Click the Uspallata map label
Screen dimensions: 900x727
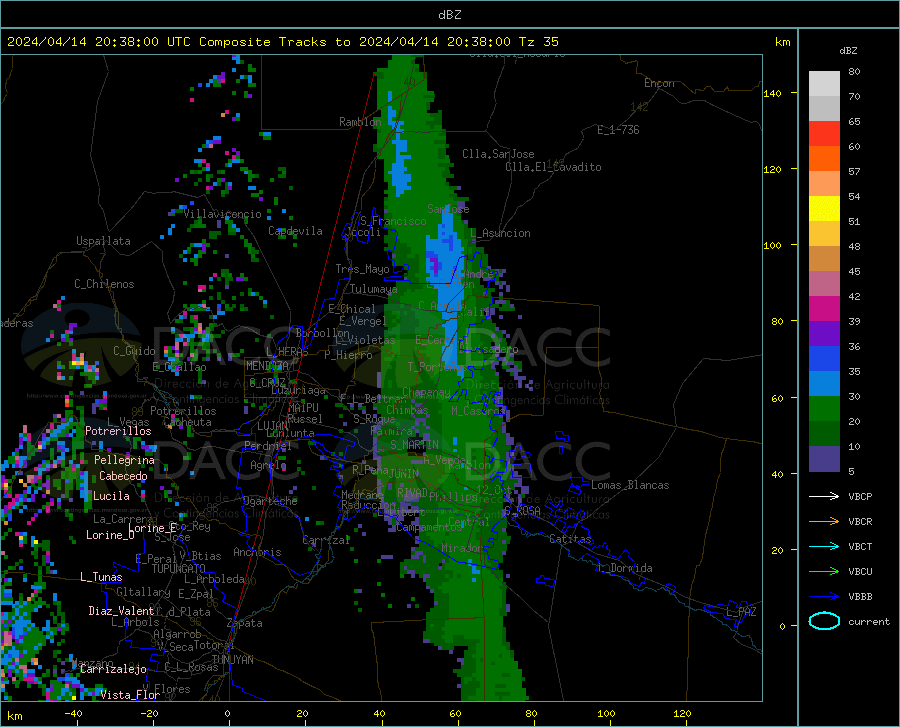tap(103, 241)
